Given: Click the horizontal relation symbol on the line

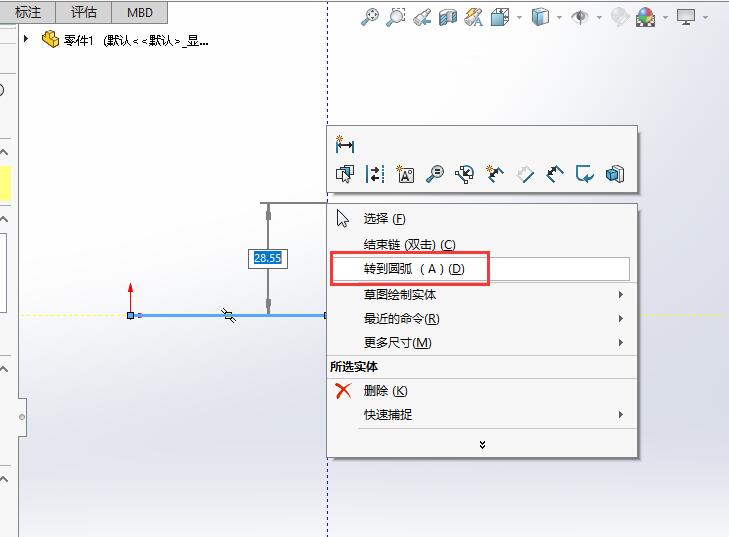Looking at the screenshot, I should pos(228,315).
